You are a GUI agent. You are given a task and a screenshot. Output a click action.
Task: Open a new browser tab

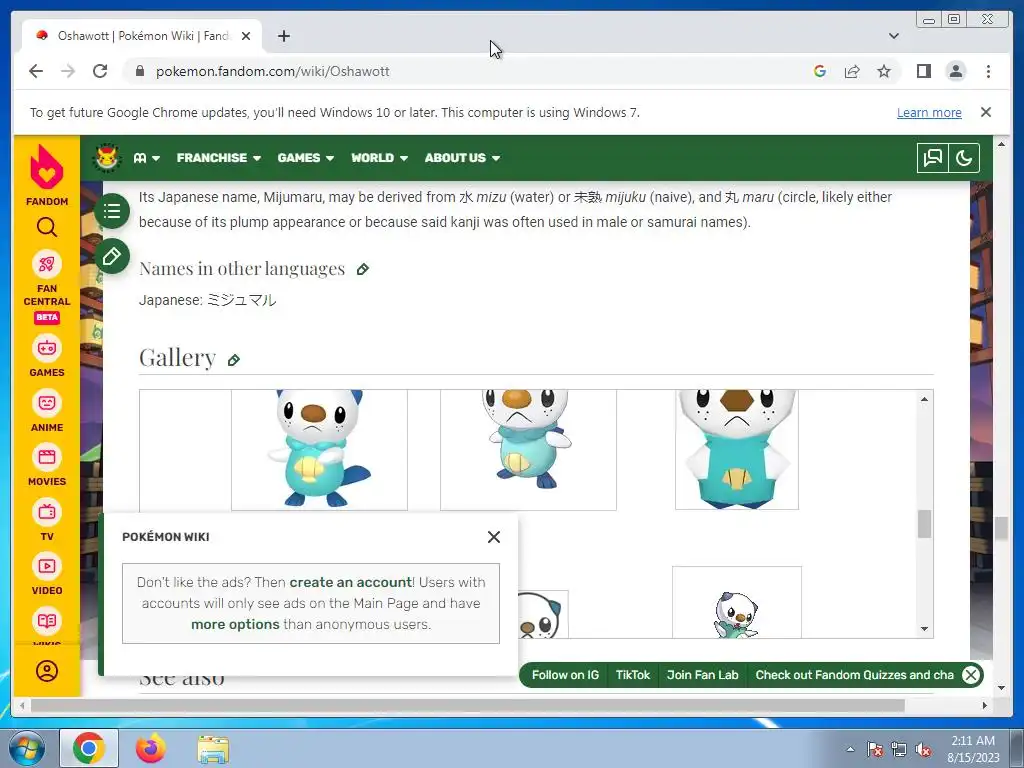[283, 36]
